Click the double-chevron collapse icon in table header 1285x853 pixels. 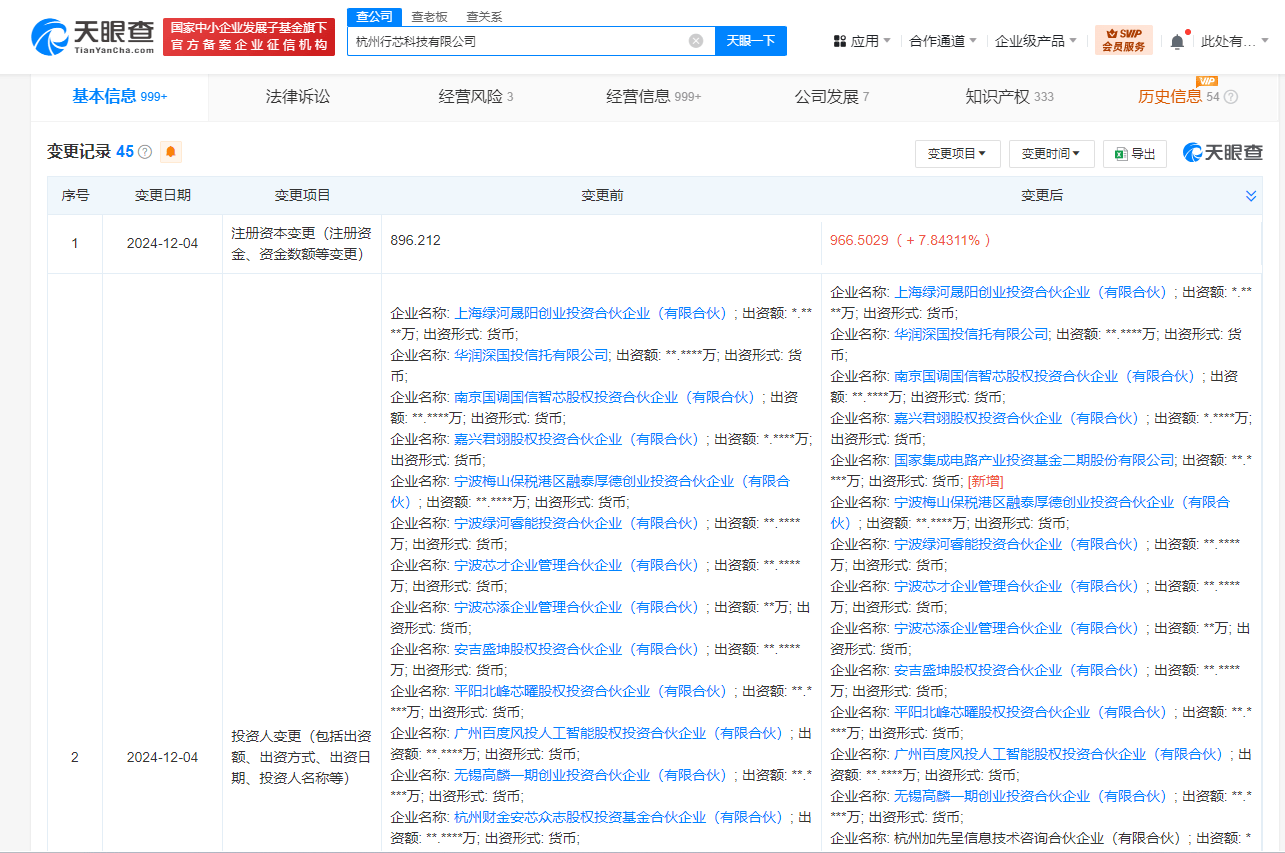1250,196
